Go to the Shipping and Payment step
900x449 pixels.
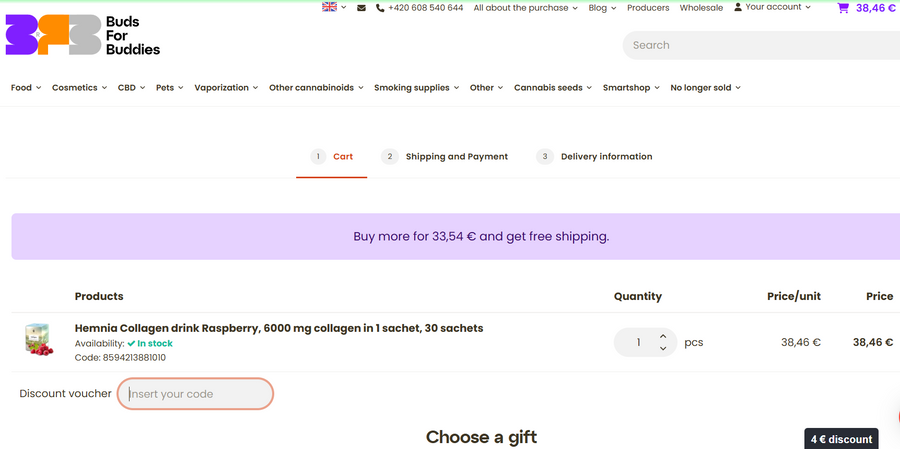(456, 157)
